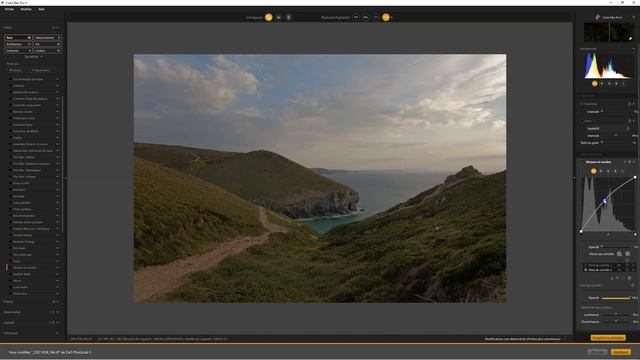Select the B channel for the curve
640x360 pixels.
[616, 171]
